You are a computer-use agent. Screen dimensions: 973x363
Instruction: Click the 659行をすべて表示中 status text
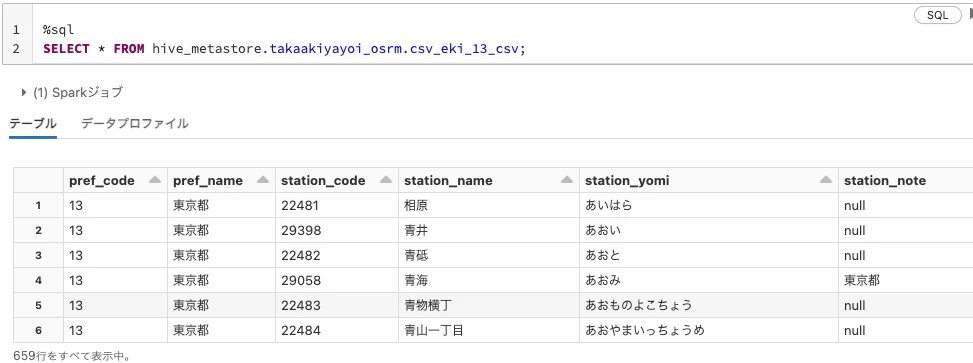point(71,356)
